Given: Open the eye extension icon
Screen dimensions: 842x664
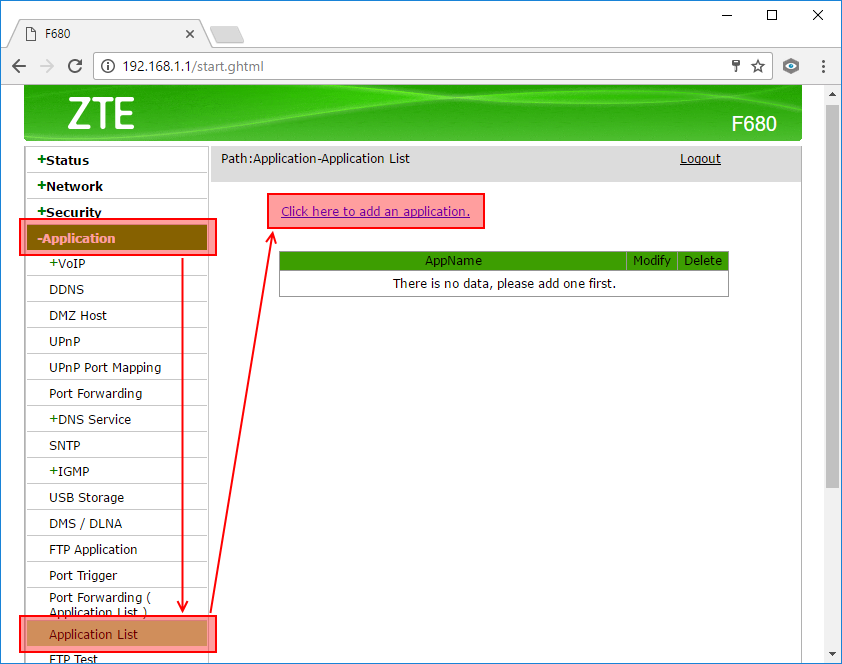Looking at the screenshot, I should (790, 66).
